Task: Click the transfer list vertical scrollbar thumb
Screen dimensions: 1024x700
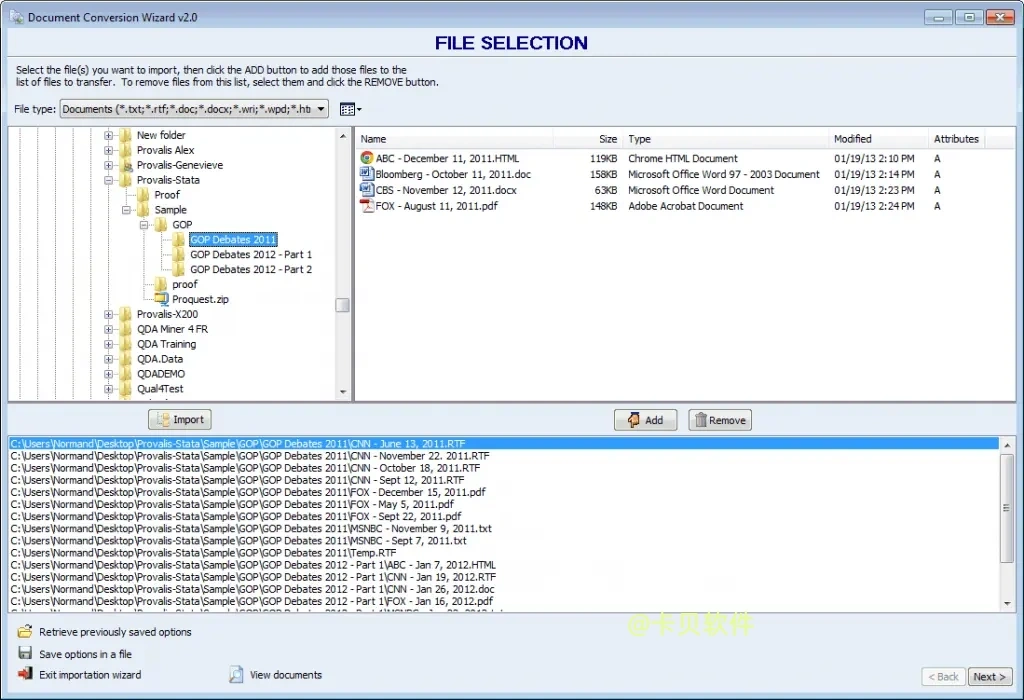Action: point(1006,507)
